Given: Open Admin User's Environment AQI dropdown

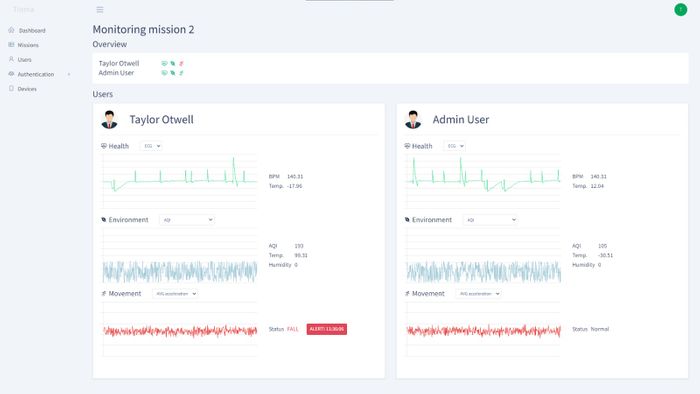Looking at the screenshot, I should pyautogui.click(x=491, y=220).
